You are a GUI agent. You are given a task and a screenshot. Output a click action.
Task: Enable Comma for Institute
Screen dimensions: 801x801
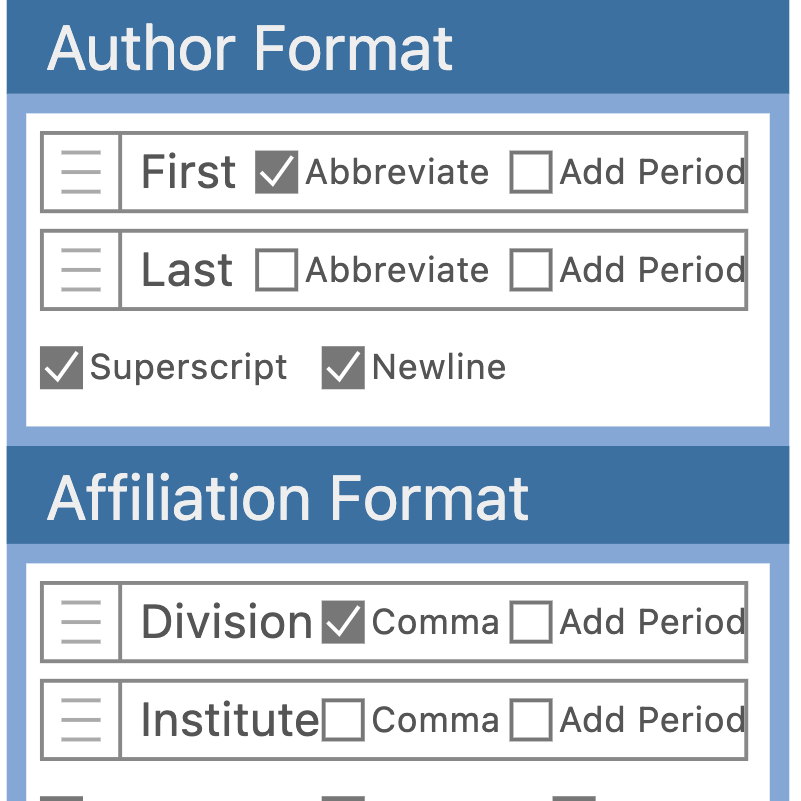click(x=345, y=720)
